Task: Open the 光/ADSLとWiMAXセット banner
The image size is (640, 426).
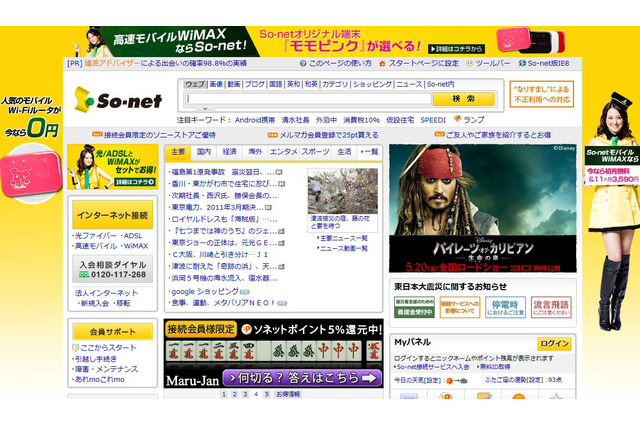Action: click(113, 166)
